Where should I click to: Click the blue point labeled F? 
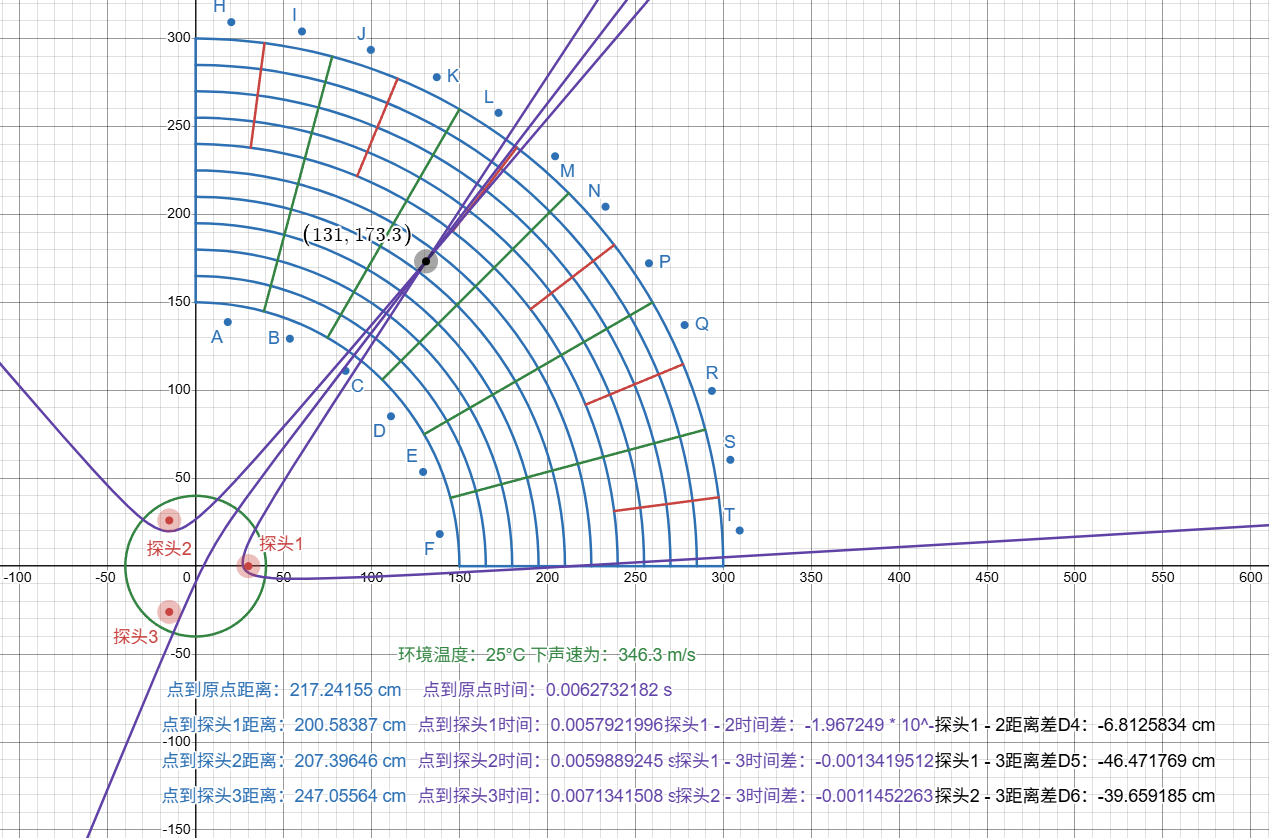tap(440, 534)
